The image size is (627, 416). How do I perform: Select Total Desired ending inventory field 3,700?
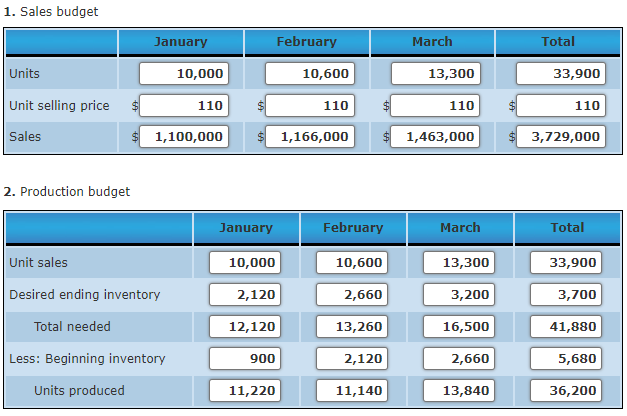pos(566,294)
